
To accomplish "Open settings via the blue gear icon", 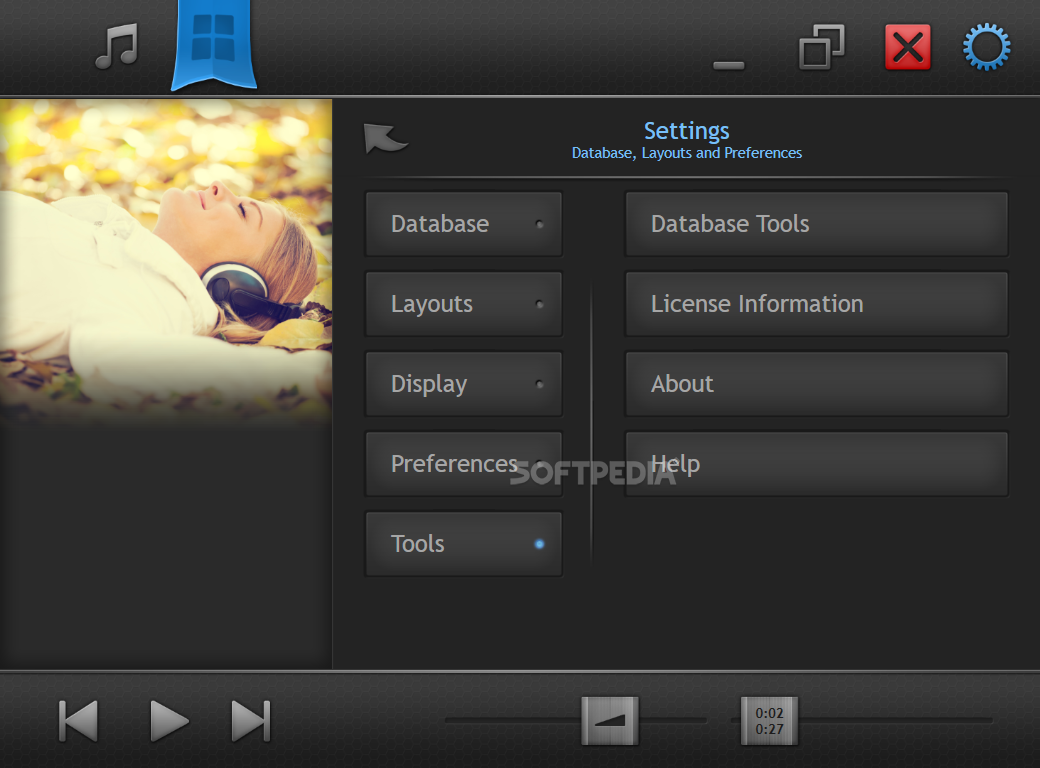I will [986, 47].
